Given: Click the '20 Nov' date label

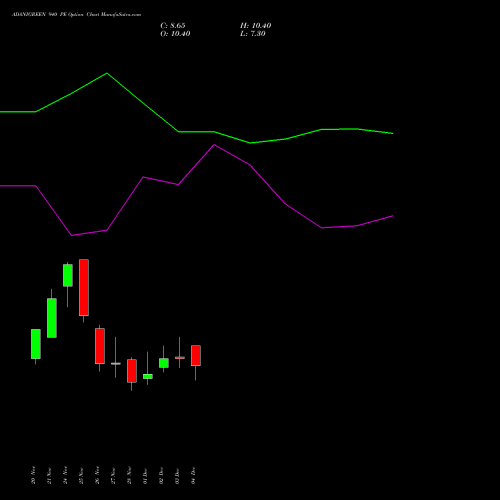Looking at the screenshot, I should [33, 475].
